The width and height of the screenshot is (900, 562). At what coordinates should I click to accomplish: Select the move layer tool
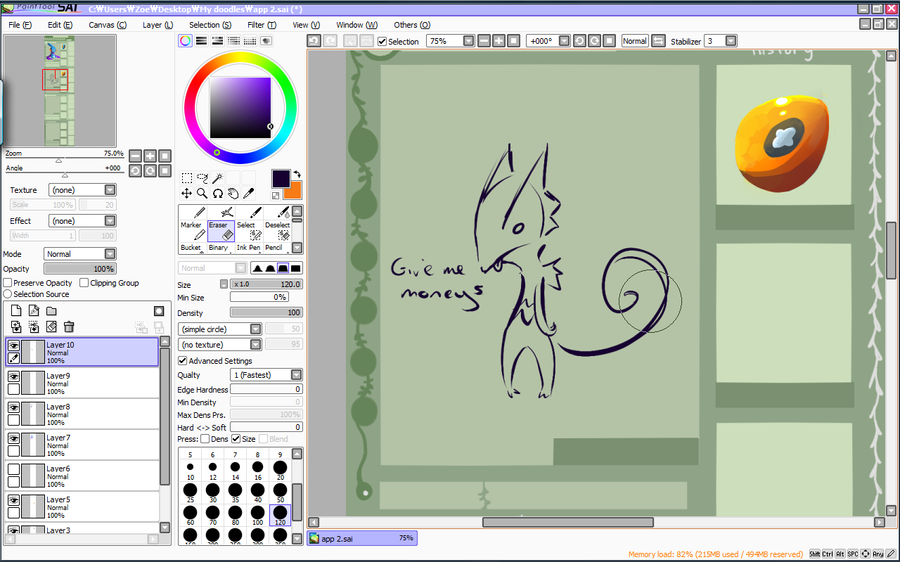pyautogui.click(x=187, y=193)
